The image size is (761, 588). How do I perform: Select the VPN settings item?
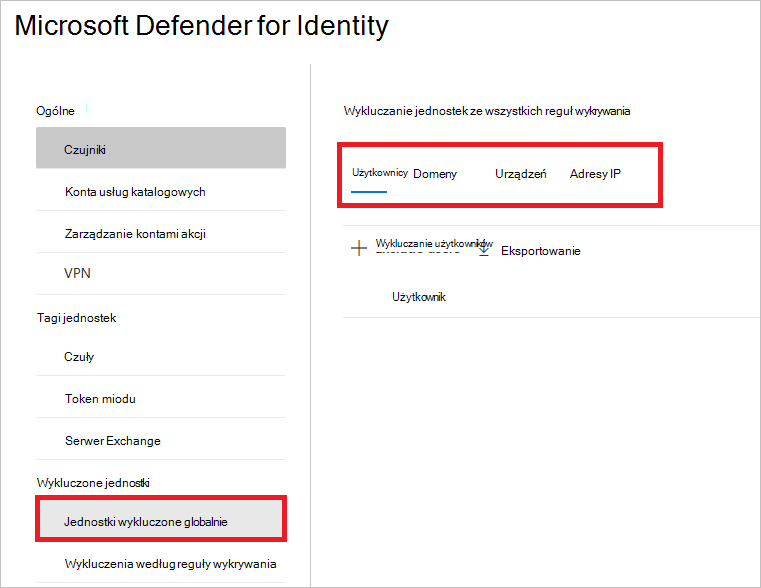(x=161, y=273)
